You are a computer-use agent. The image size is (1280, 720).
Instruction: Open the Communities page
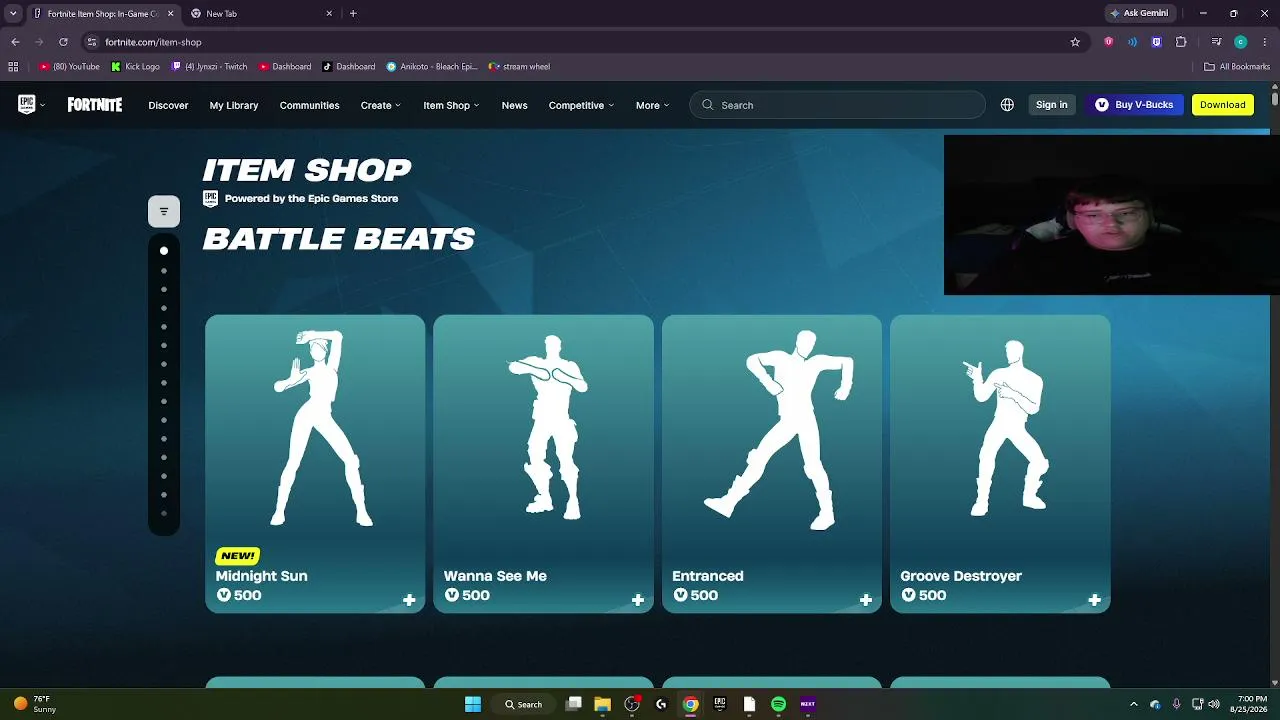click(309, 105)
